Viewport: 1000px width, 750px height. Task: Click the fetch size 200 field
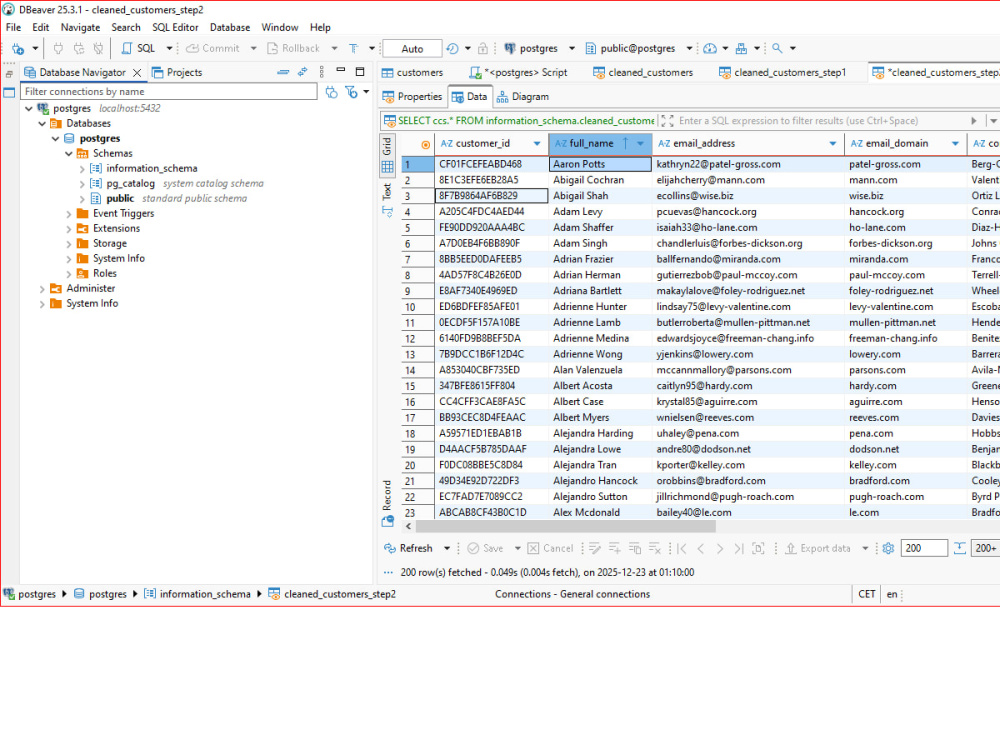click(x=923, y=548)
